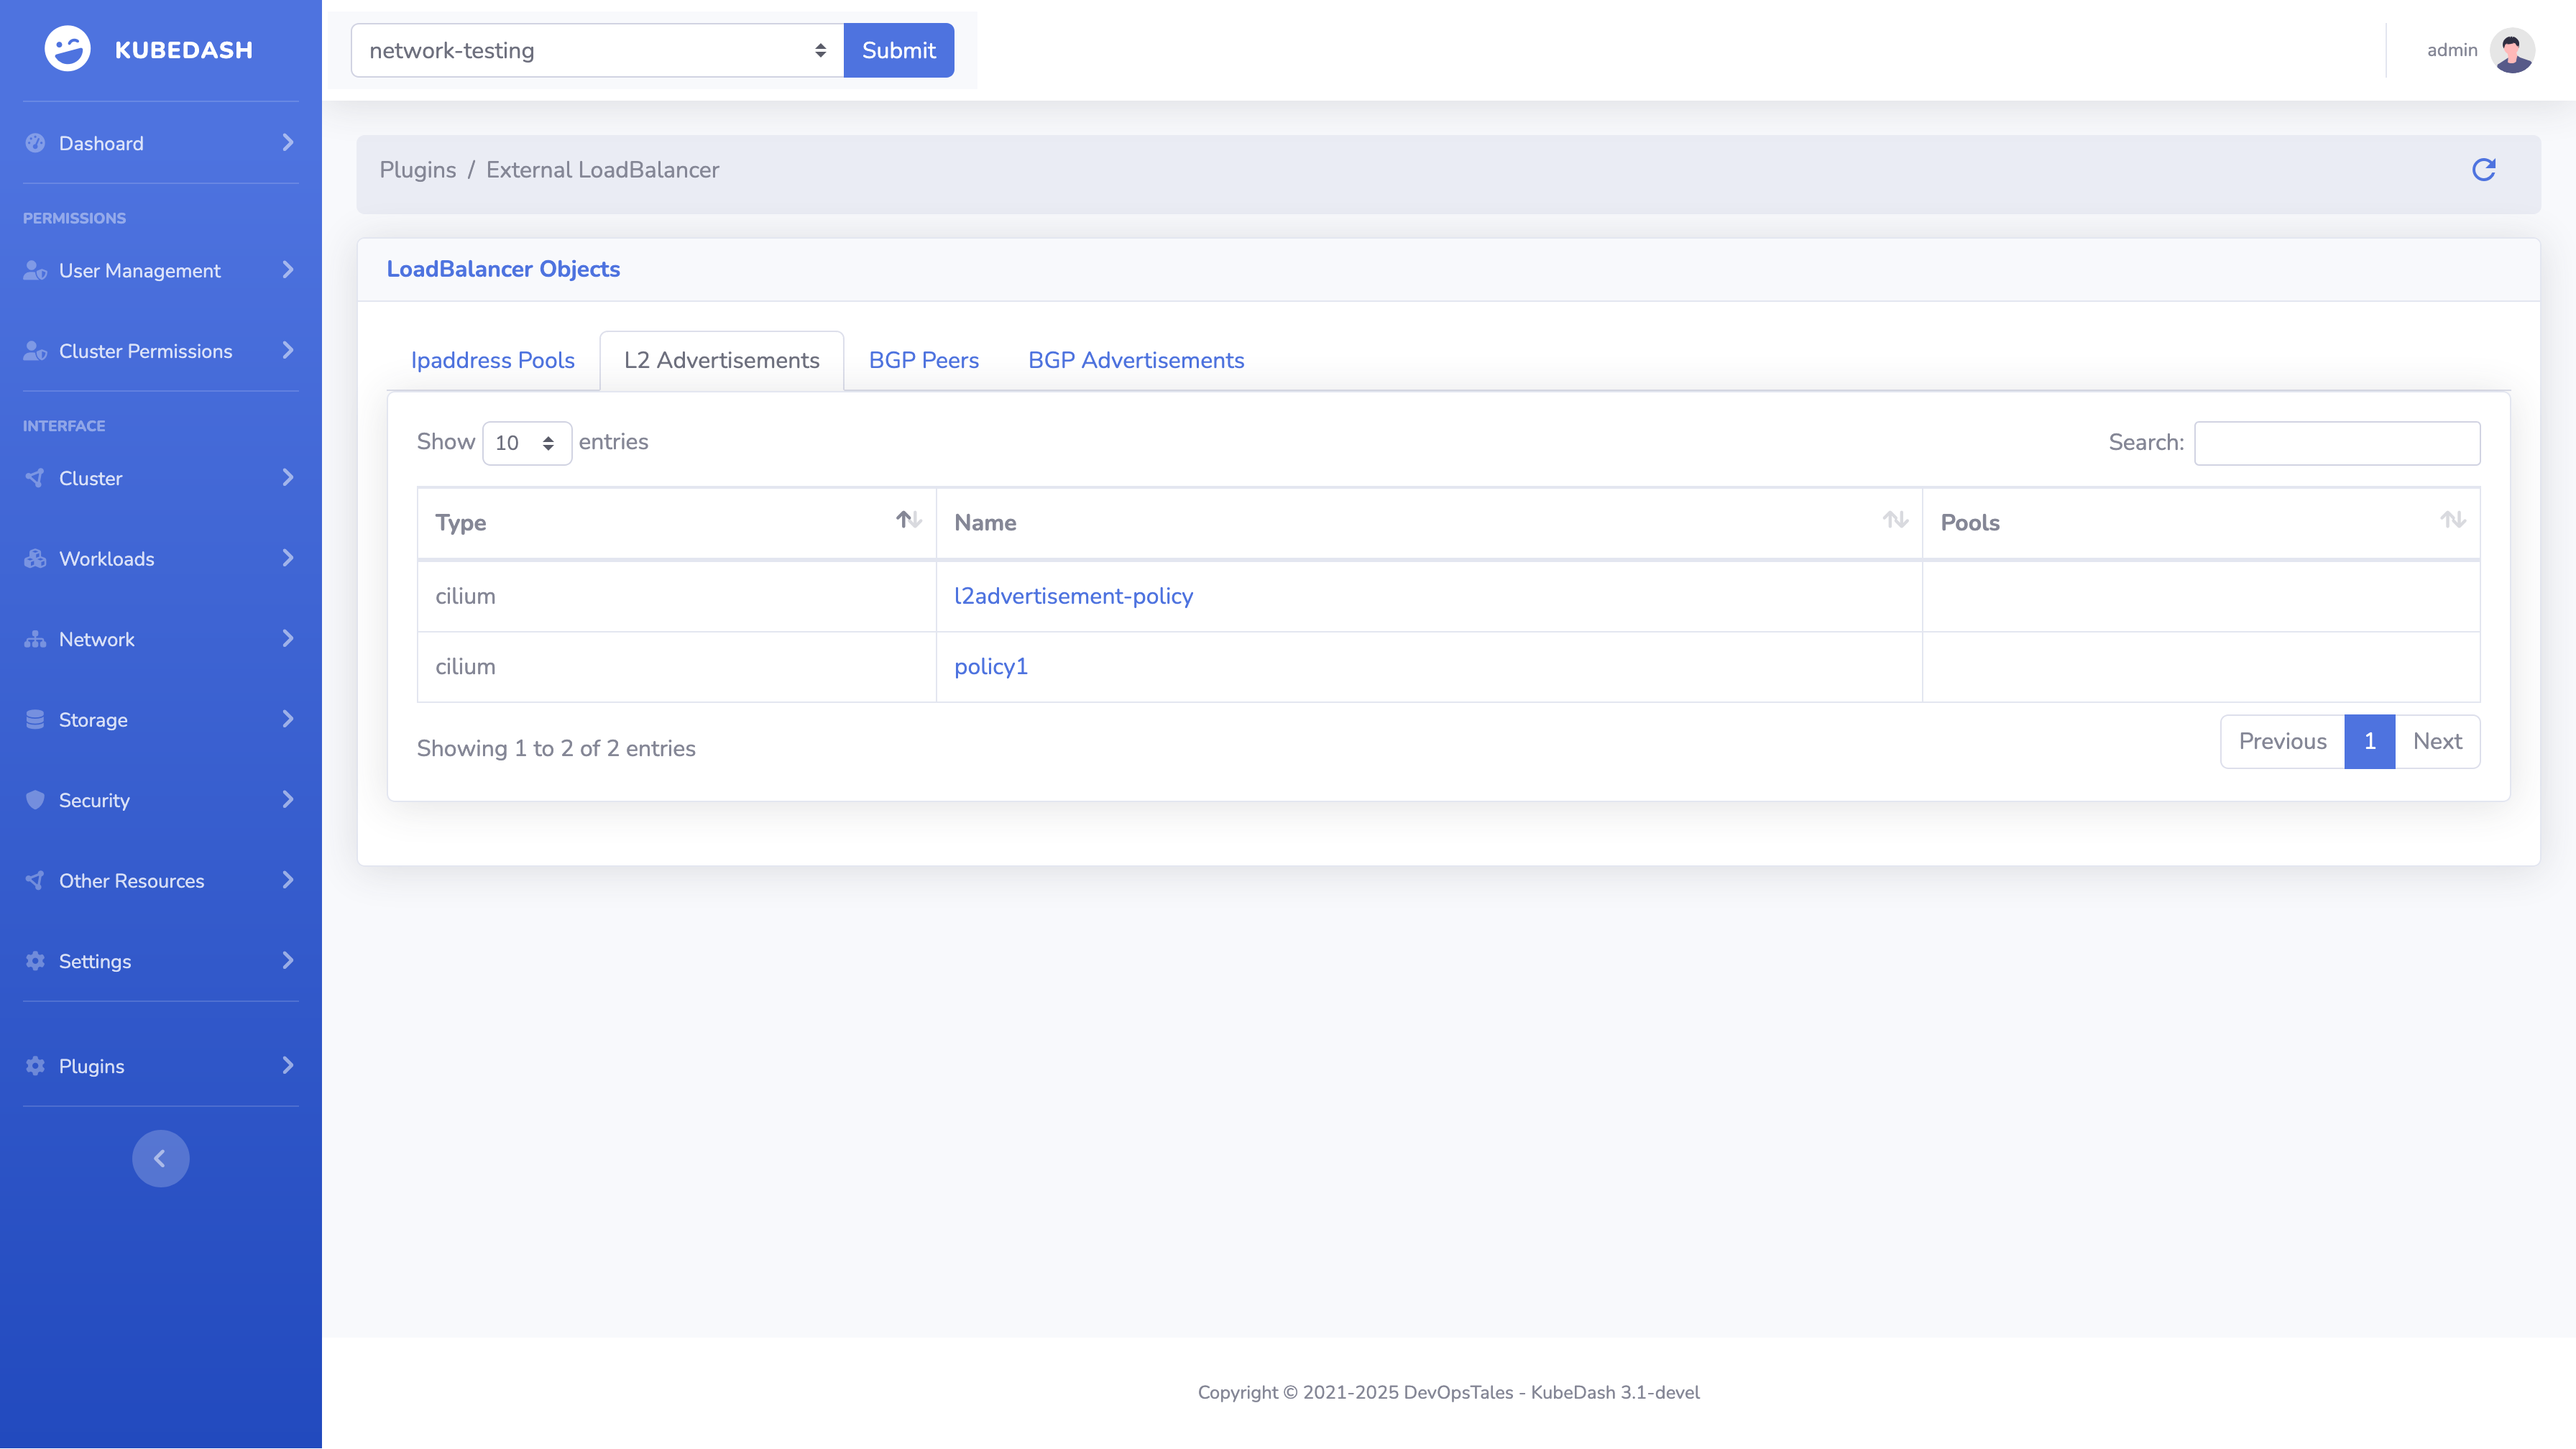Click the KubeDash smiley logo icon
Viewport: 2576px width, 1449px height.
[67, 49]
